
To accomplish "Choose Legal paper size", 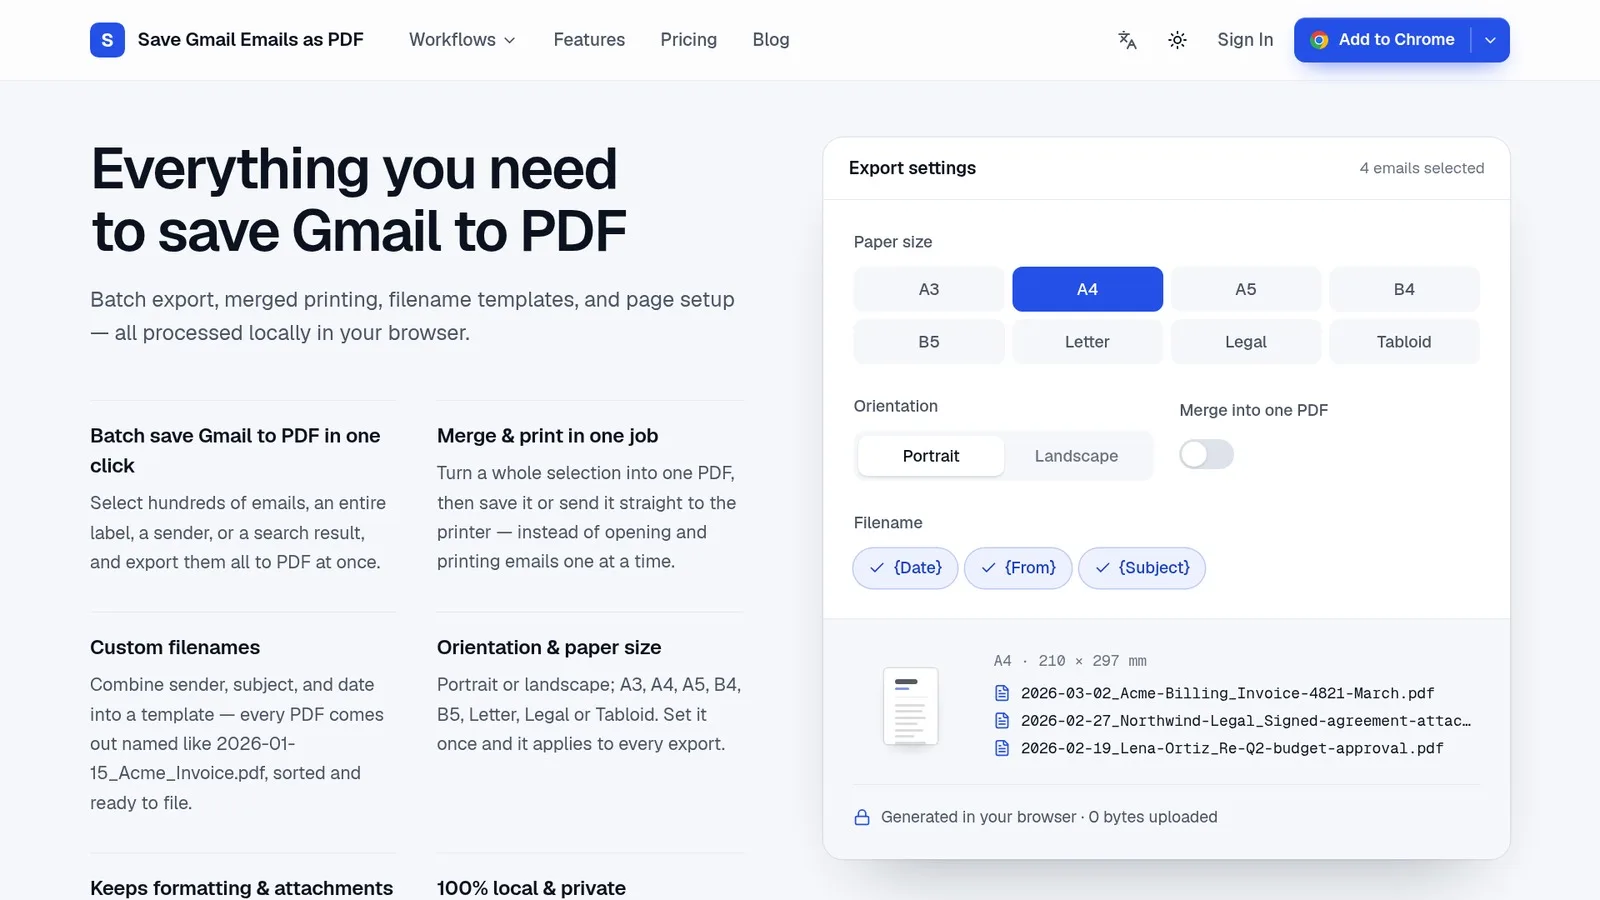I will point(1246,342).
